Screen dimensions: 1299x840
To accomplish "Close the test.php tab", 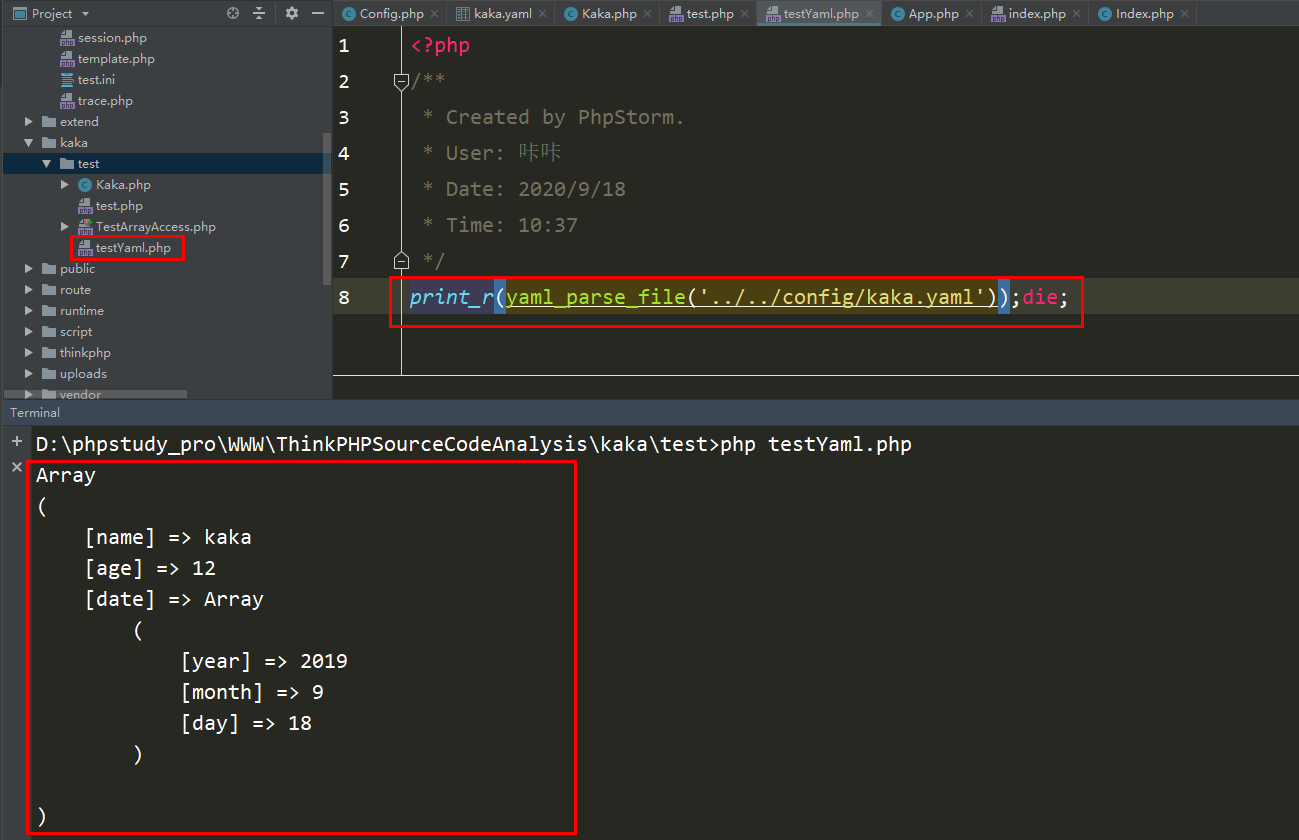I will 744,14.
